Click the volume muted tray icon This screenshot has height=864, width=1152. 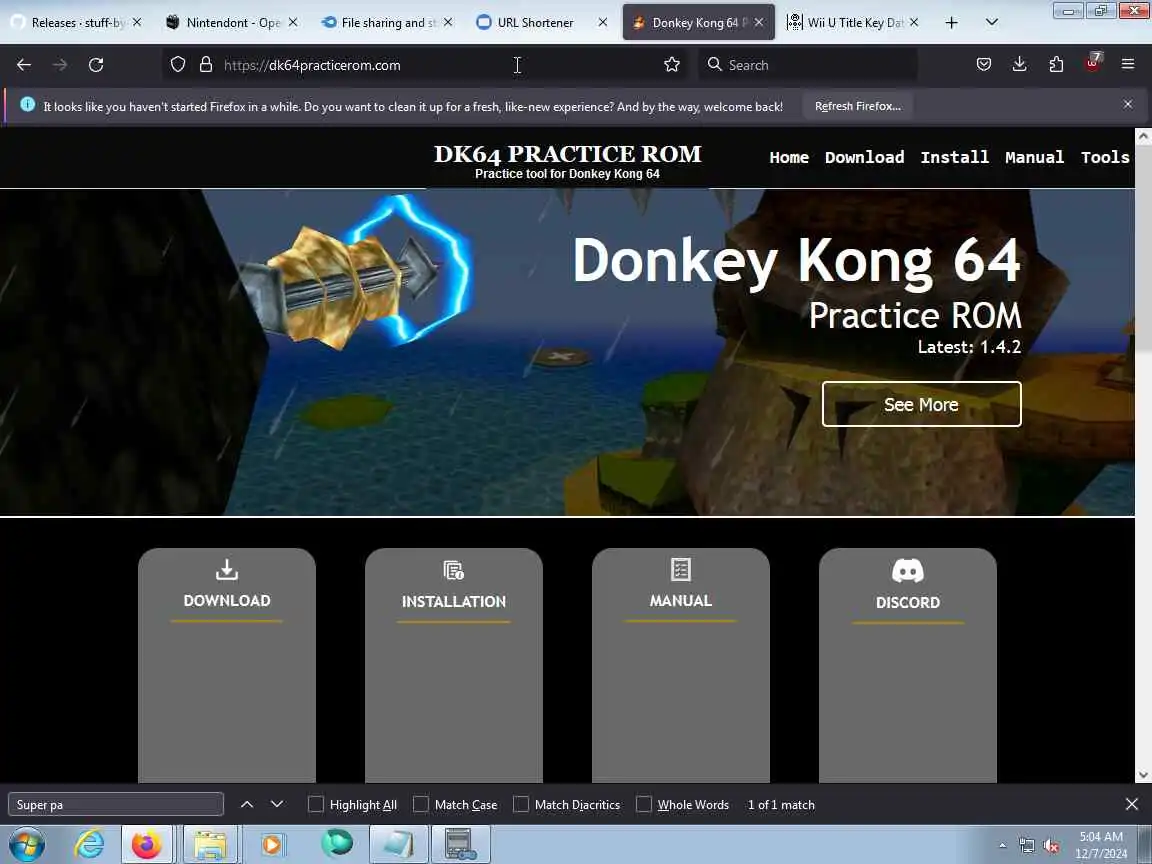click(x=1051, y=846)
